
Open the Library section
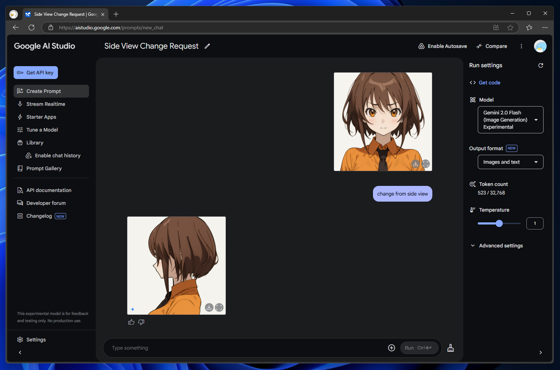point(35,142)
